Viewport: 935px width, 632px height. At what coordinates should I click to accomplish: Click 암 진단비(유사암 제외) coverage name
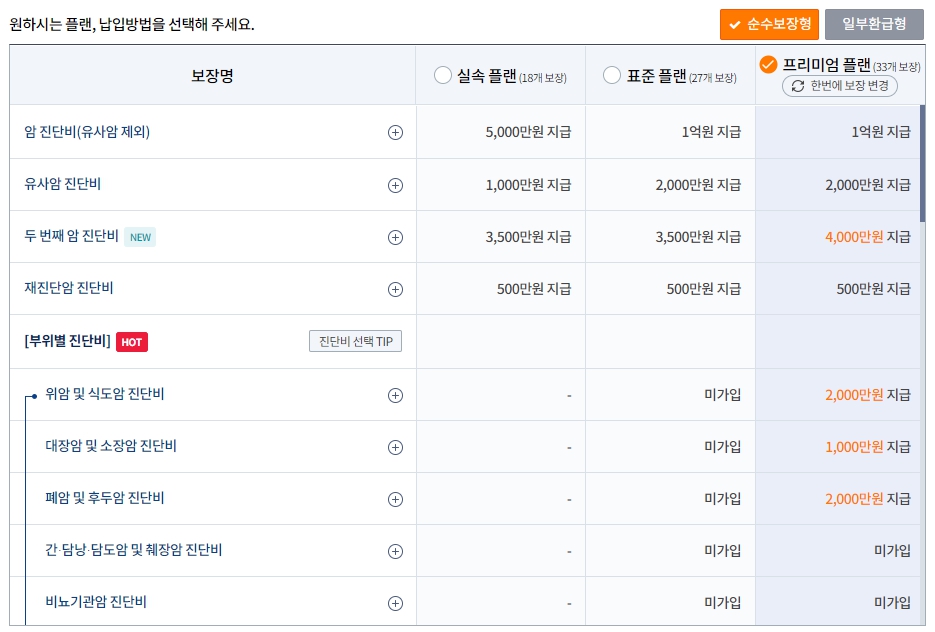(x=87, y=132)
